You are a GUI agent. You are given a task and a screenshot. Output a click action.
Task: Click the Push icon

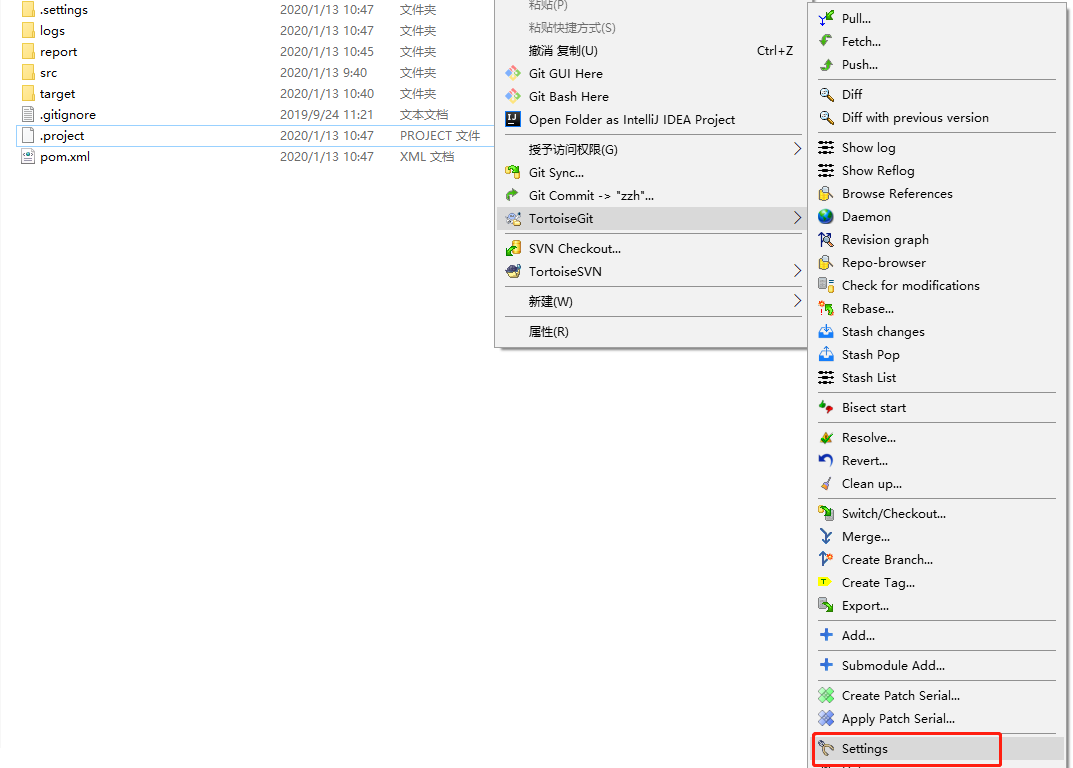(827, 64)
